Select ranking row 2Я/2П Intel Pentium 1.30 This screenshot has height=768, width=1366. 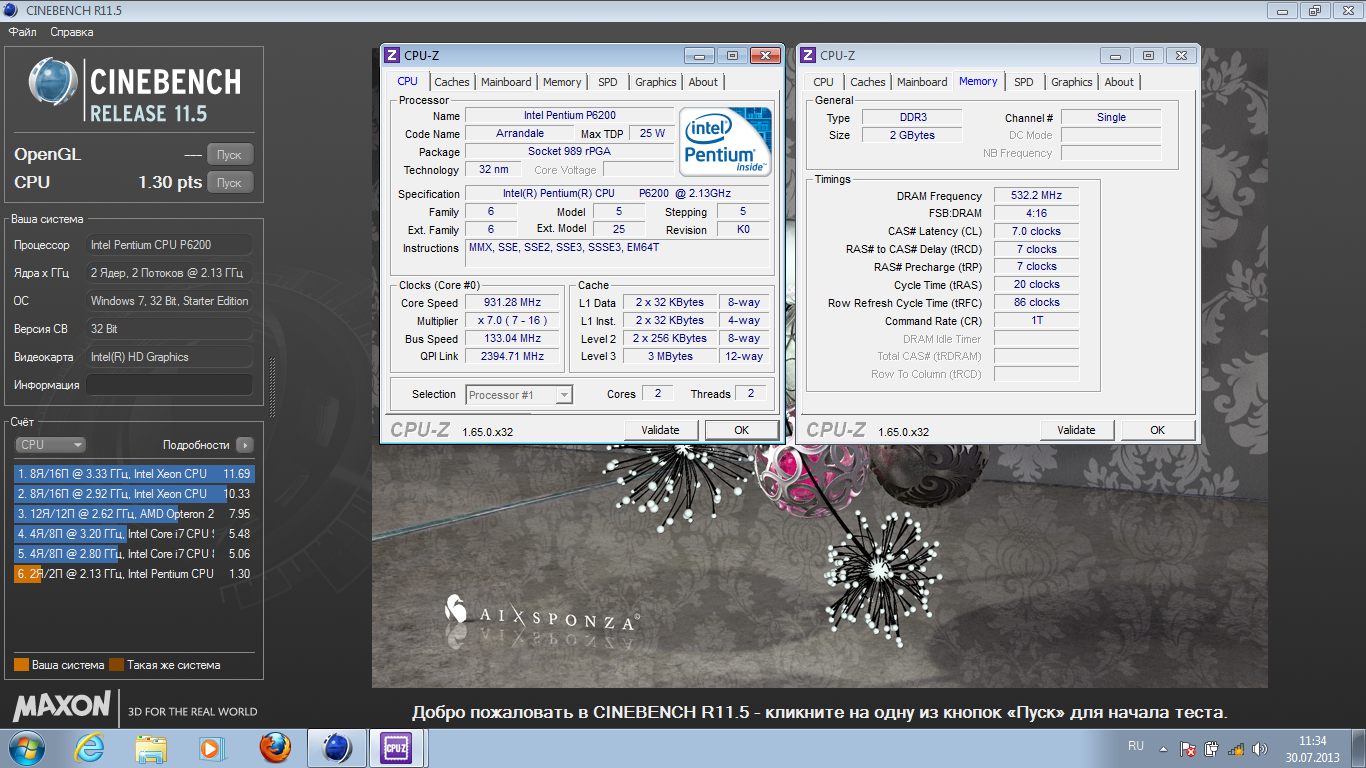pyautogui.click(x=134, y=574)
